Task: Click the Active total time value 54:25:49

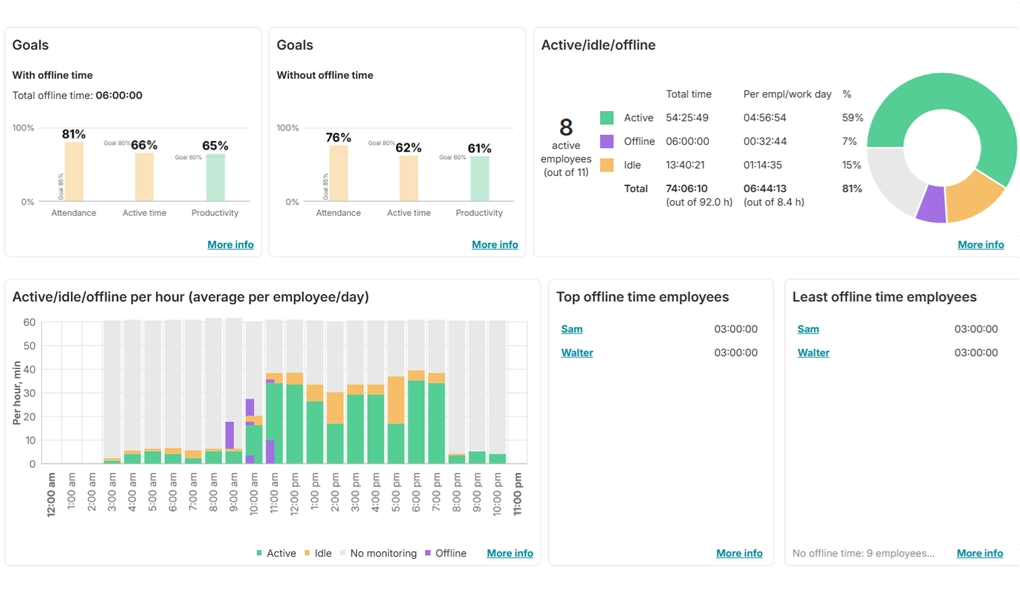Action: coord(687,118)
